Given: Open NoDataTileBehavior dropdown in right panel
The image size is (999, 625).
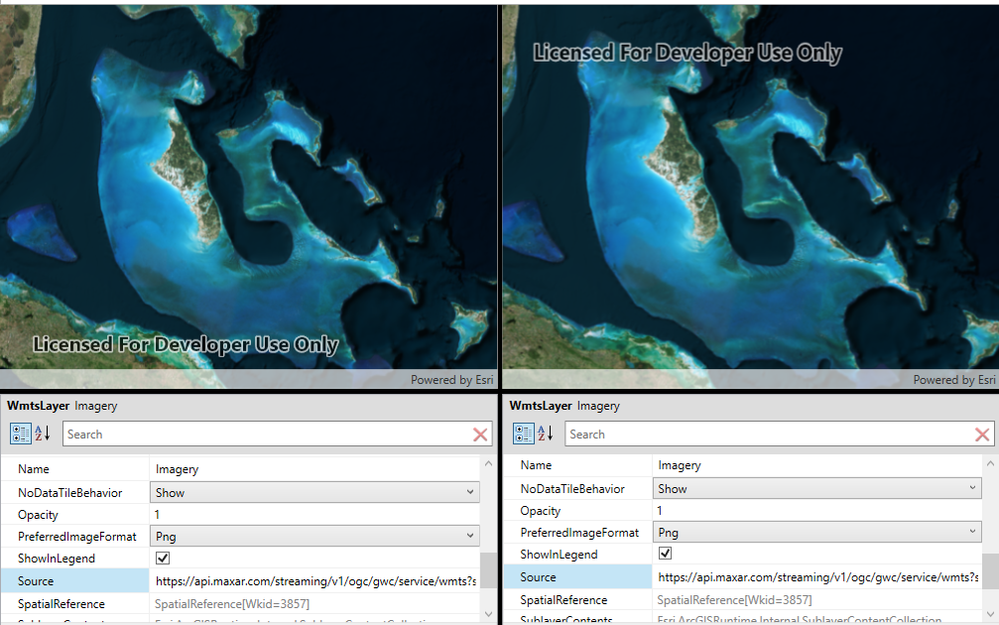Looking at the screenshot, I should pyautogui.click(x=817, y=489).
